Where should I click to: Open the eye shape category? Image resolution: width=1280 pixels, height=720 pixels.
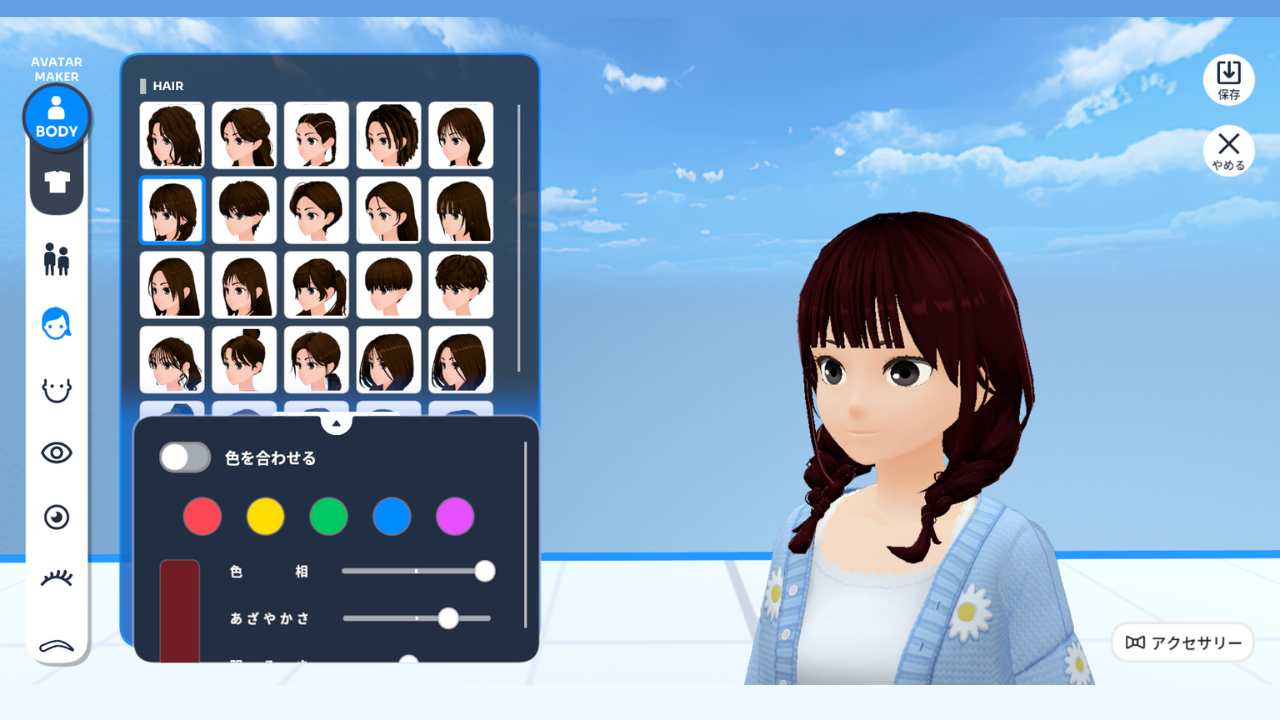pos(57,453)
